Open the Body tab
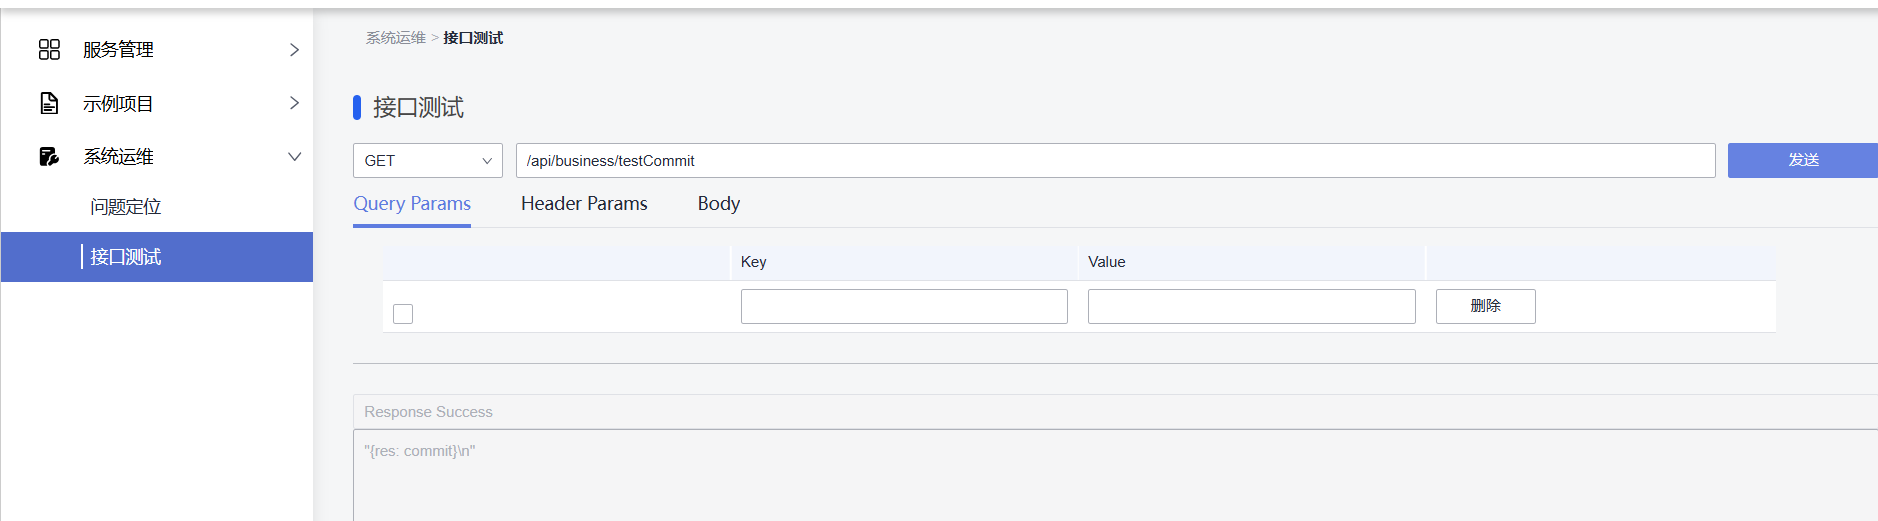 pos(719,204)
